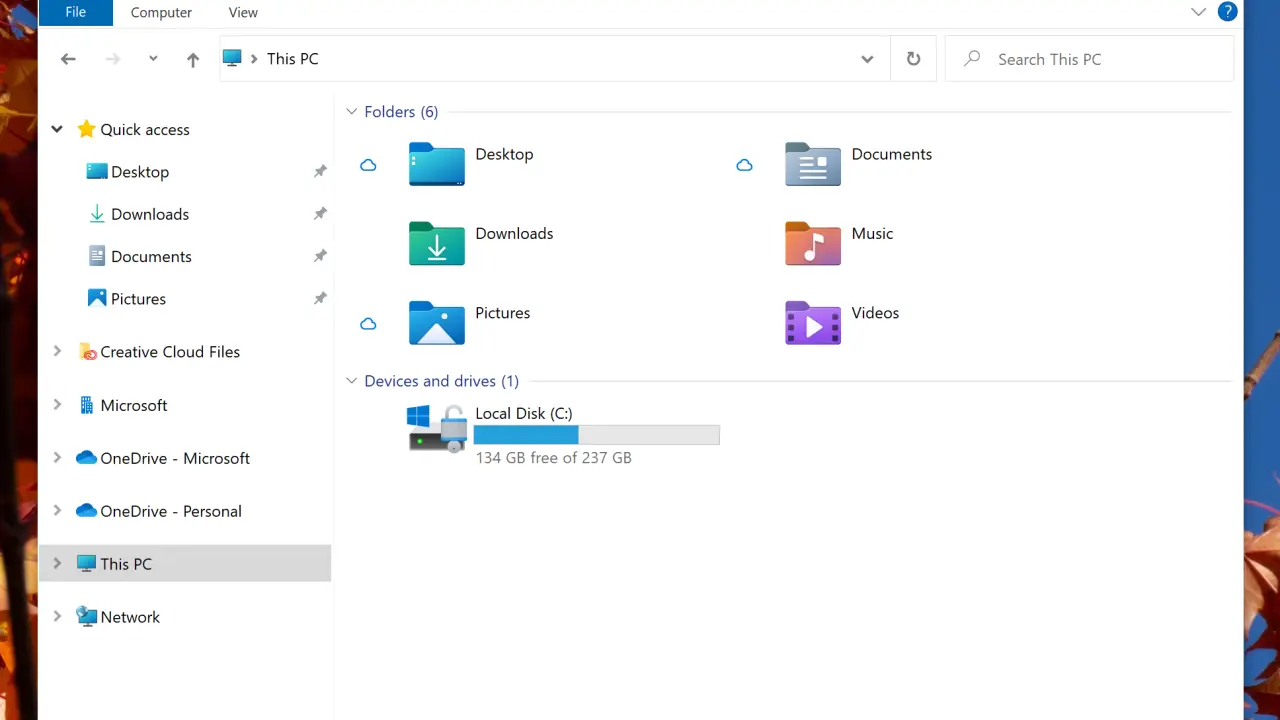Open the Pictures folder icon in main pane
Screen dimensions: 1280x720
[436, 323]
